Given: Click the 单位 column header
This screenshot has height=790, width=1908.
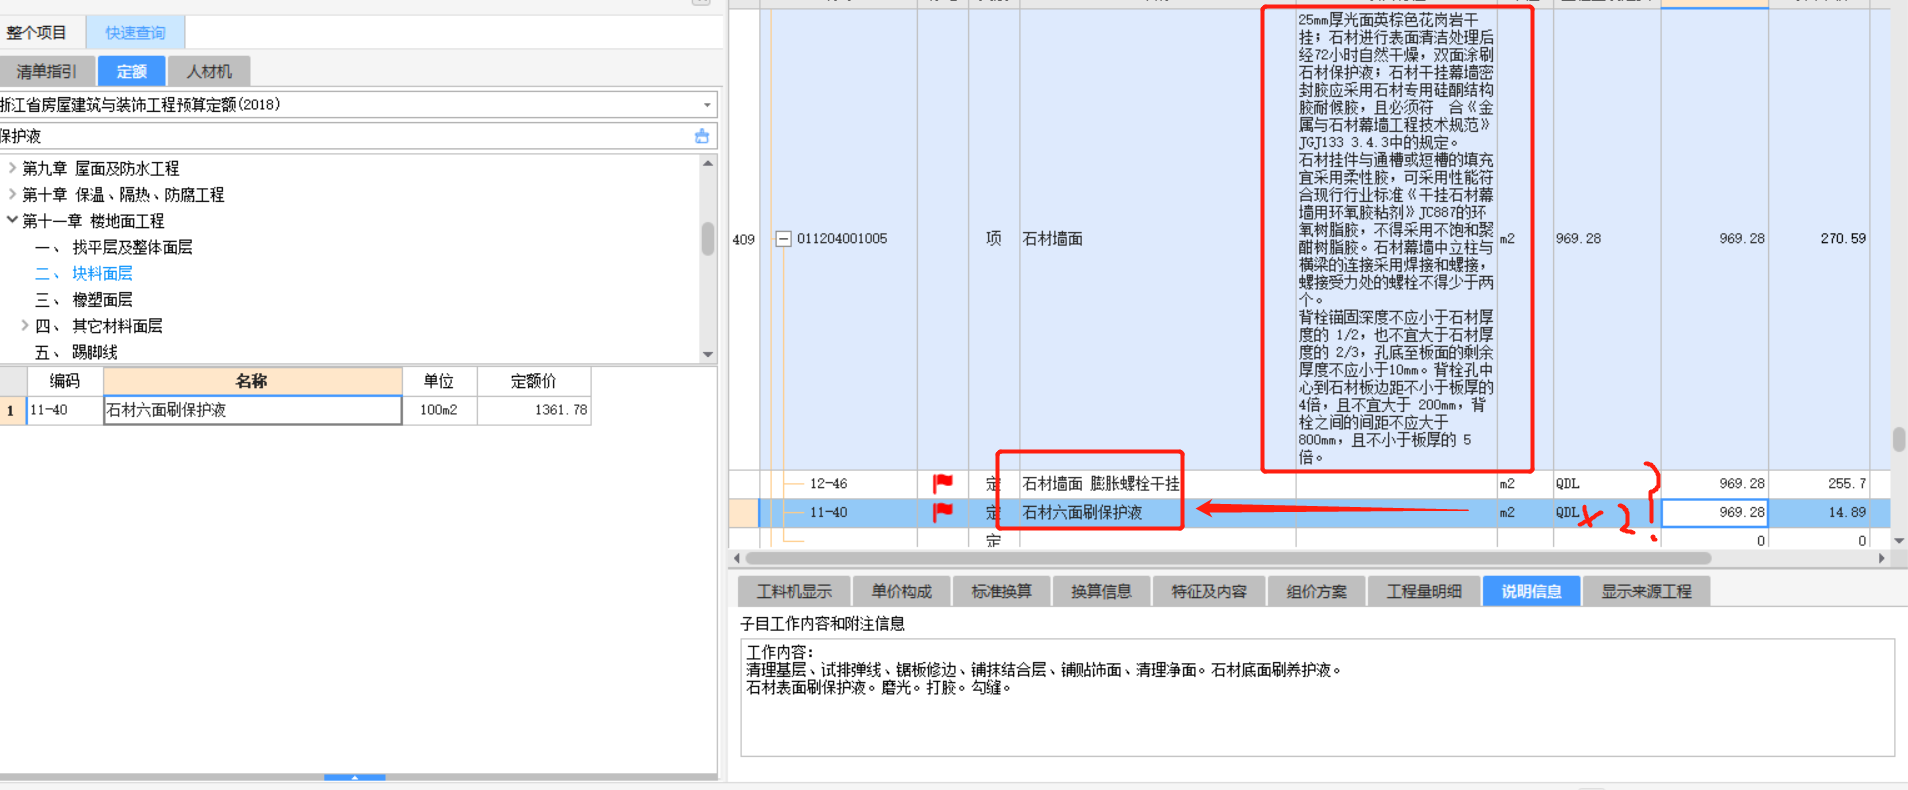Looking at the screenshot, I should tap(439, 381).
